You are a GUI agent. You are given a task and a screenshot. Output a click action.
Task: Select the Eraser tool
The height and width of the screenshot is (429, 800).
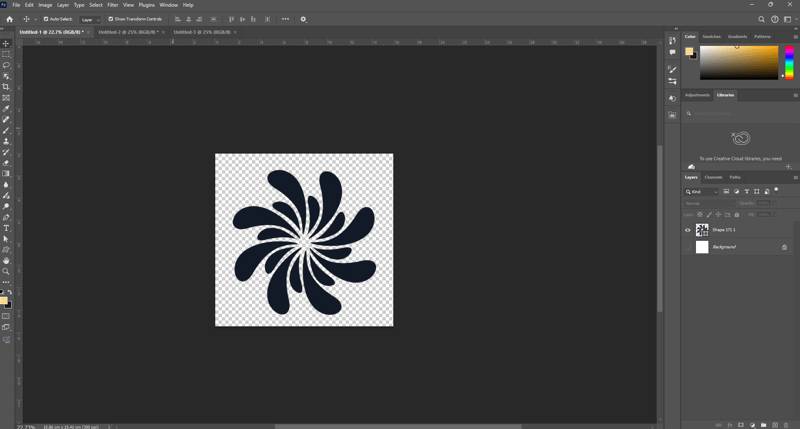(x=6, y=163)
